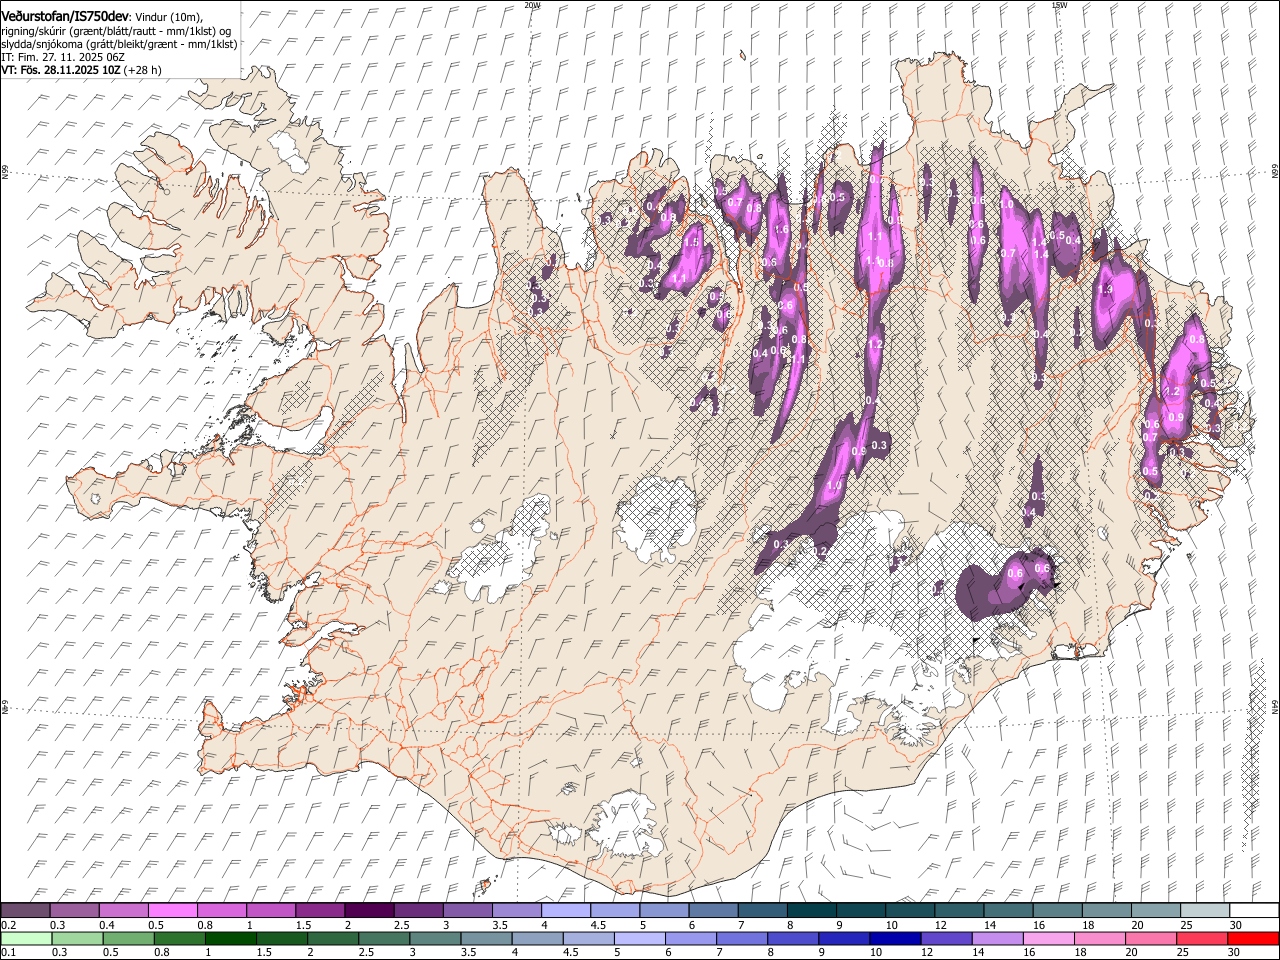1280x960 pixels.
Task: Pick lower legend swatch starting at 14
Action: point(997,939)
